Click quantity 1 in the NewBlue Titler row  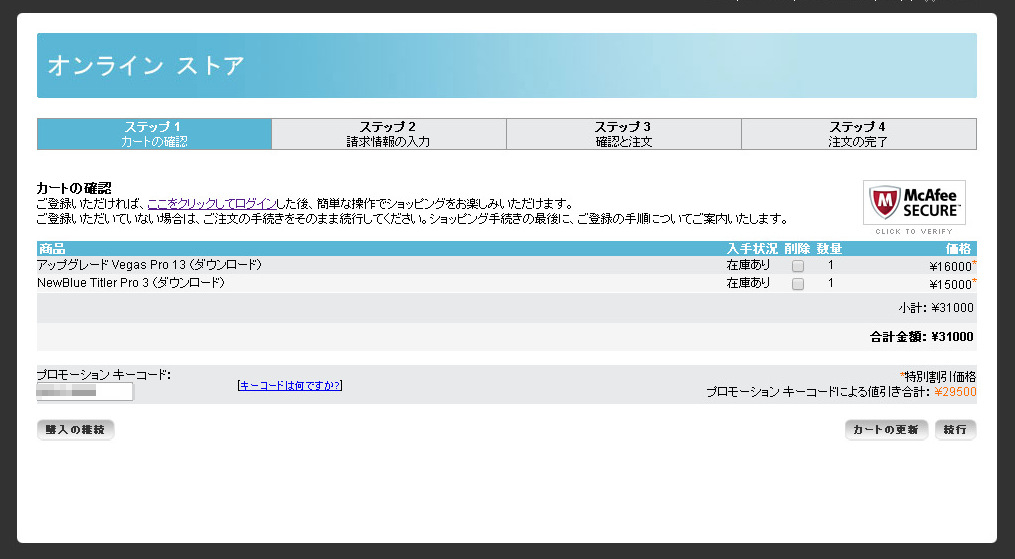point(831,283)
